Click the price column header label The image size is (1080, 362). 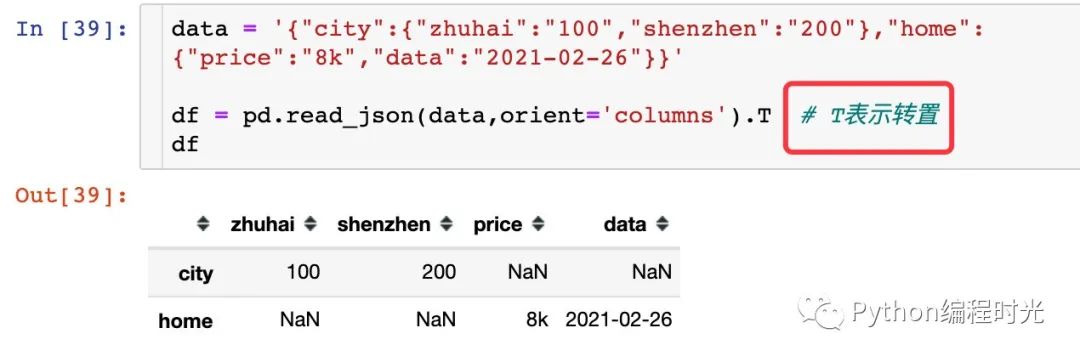click(498, 225)
